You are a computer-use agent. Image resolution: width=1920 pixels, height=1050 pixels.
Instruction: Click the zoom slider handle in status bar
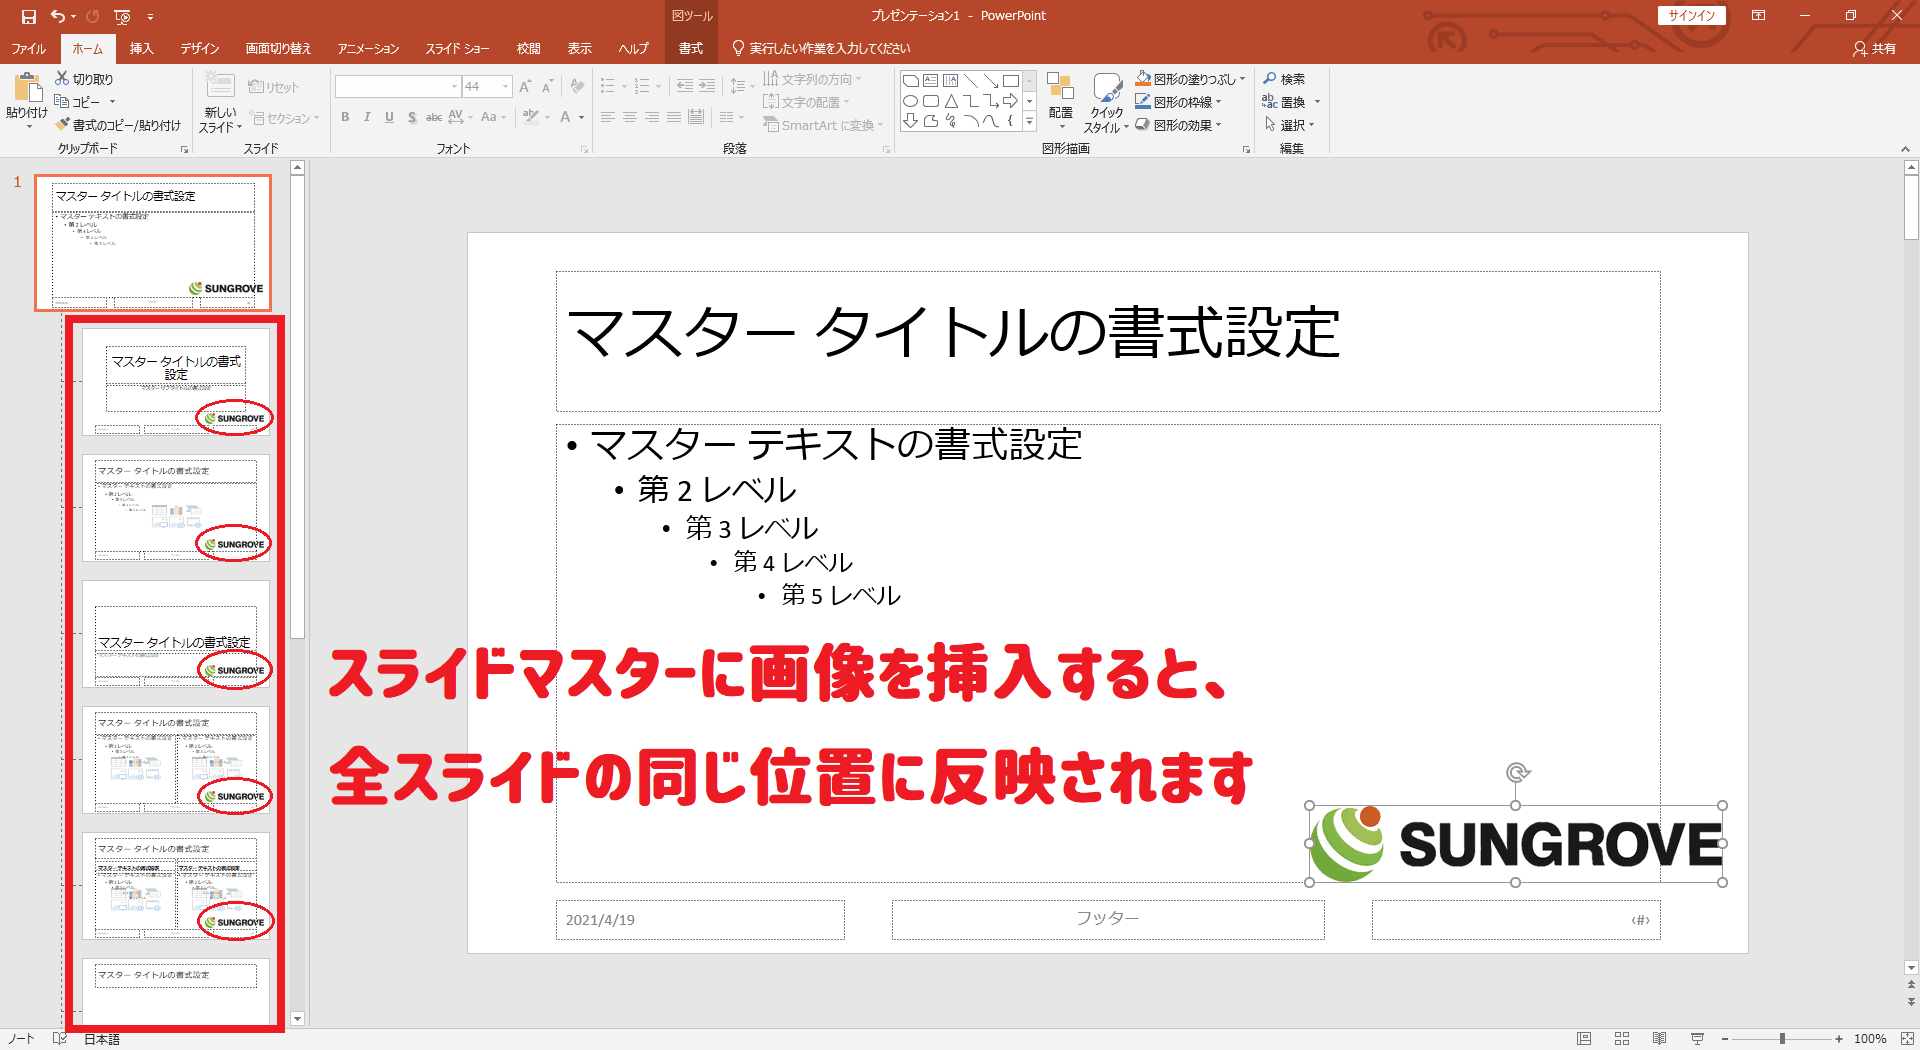(1782, 1039)
